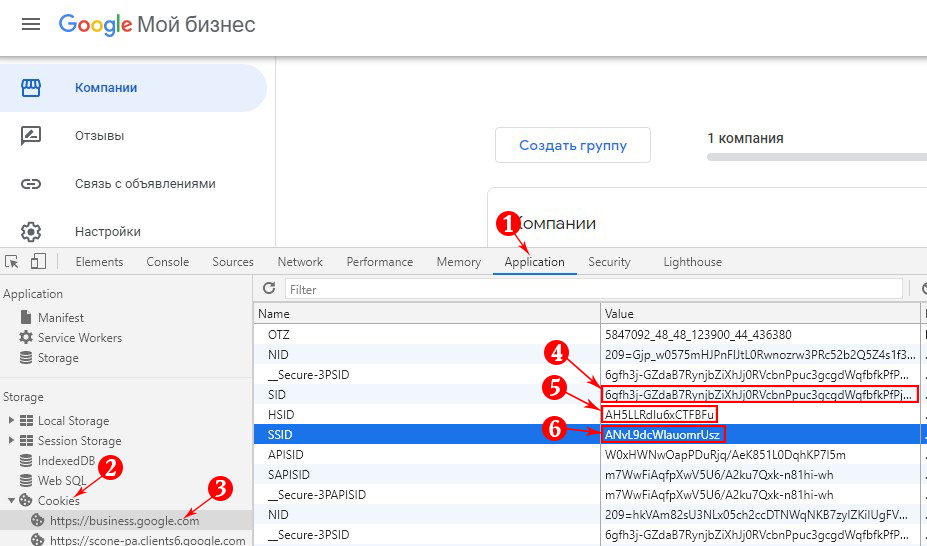Screen dimensions: 927x546
Task: Expand the Local Storage tree node
Action: pos(11,421)
